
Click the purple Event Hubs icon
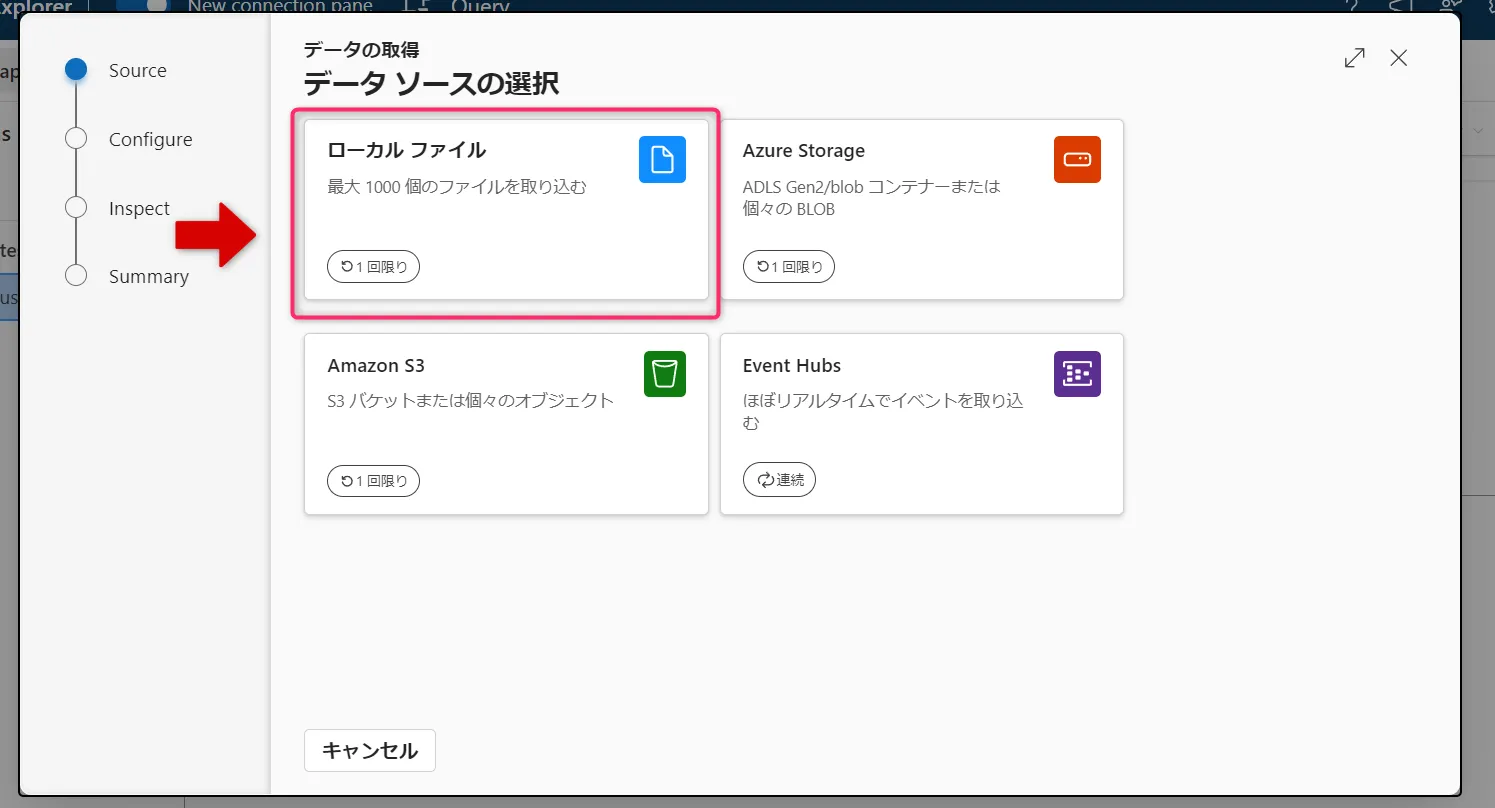1077,374
